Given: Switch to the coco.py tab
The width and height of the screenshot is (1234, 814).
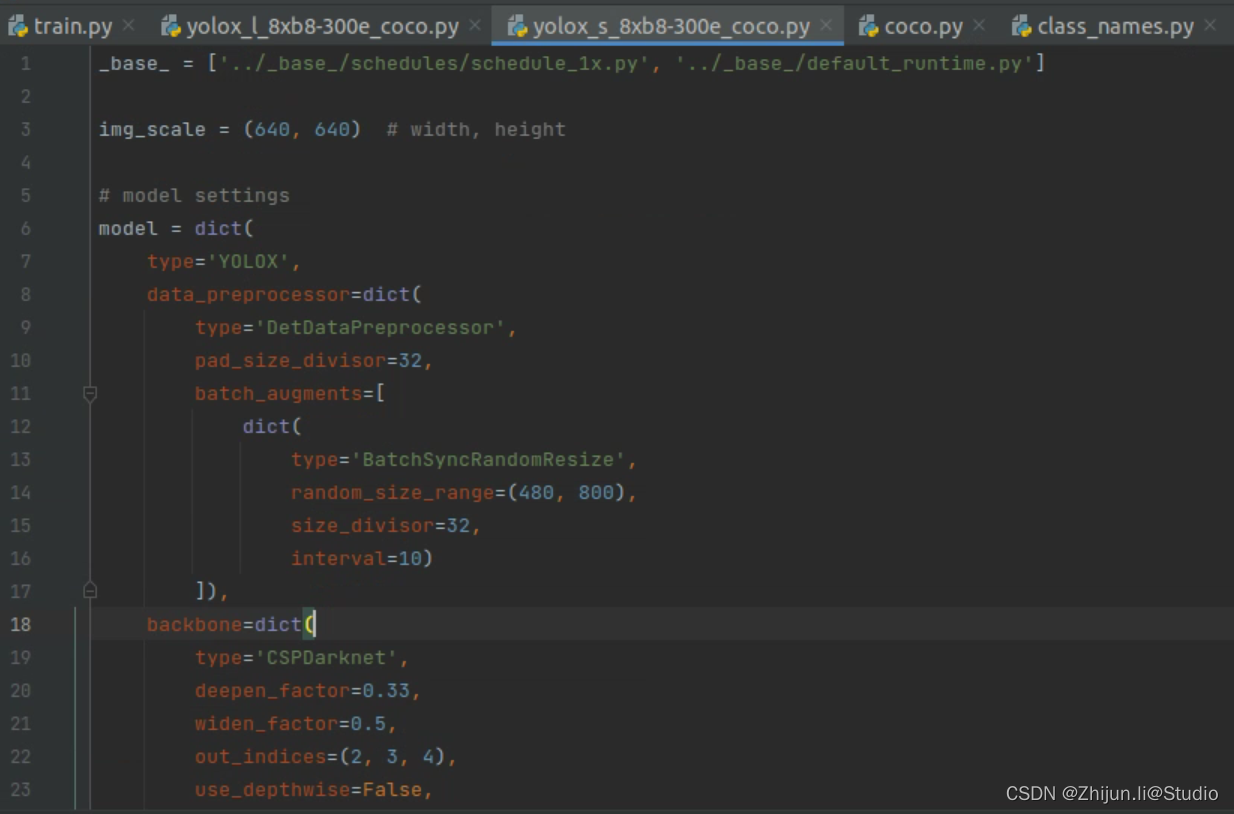Looking at the screenshot, I should tap(922, 25).
